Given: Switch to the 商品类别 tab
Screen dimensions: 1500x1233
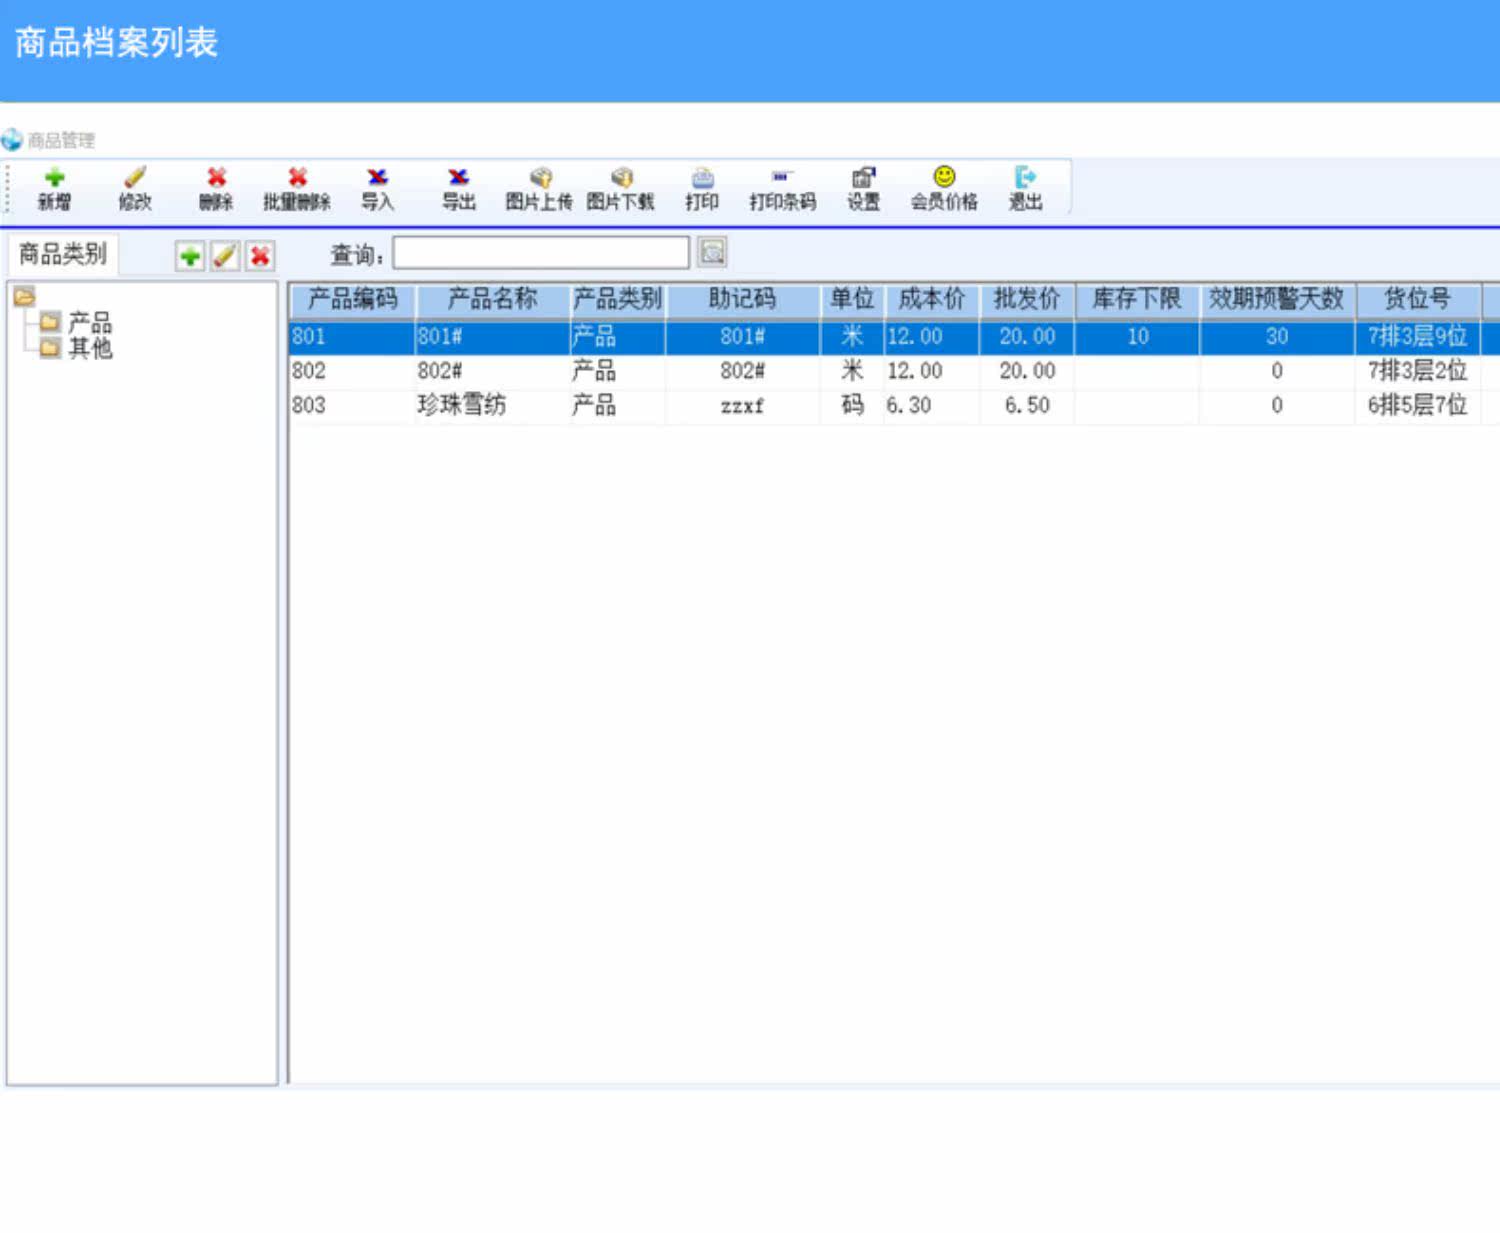Looking at the screenshot, I should [x=63, y=254].
